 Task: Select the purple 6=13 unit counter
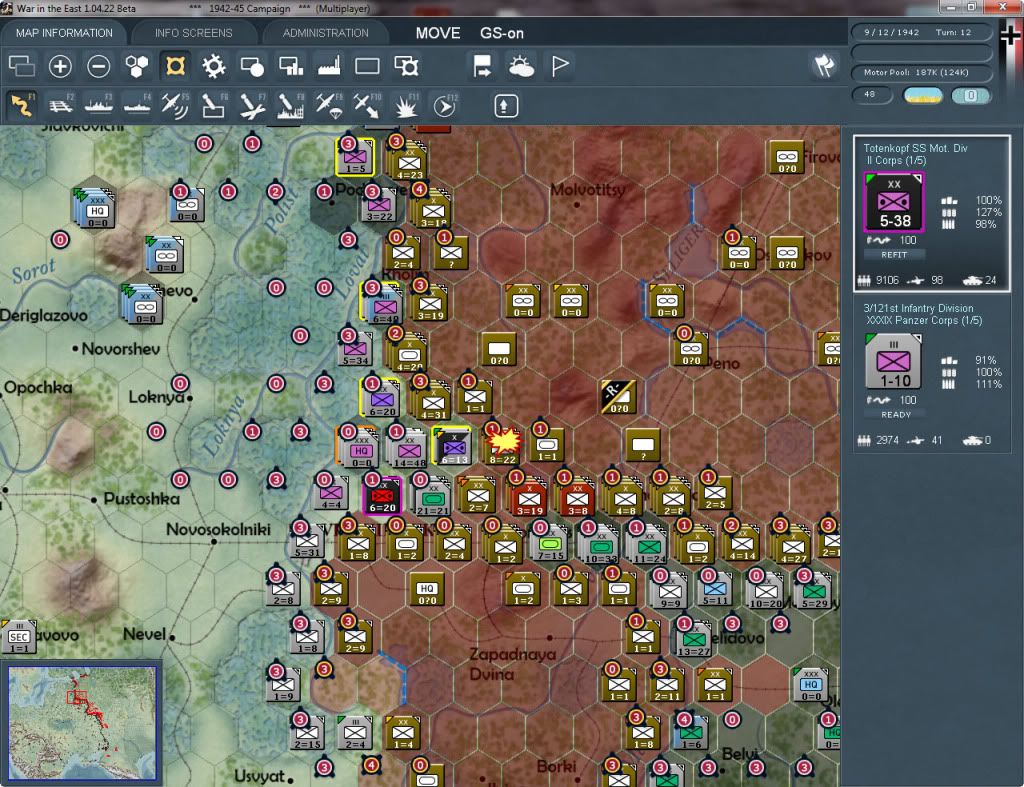[453, 447]
